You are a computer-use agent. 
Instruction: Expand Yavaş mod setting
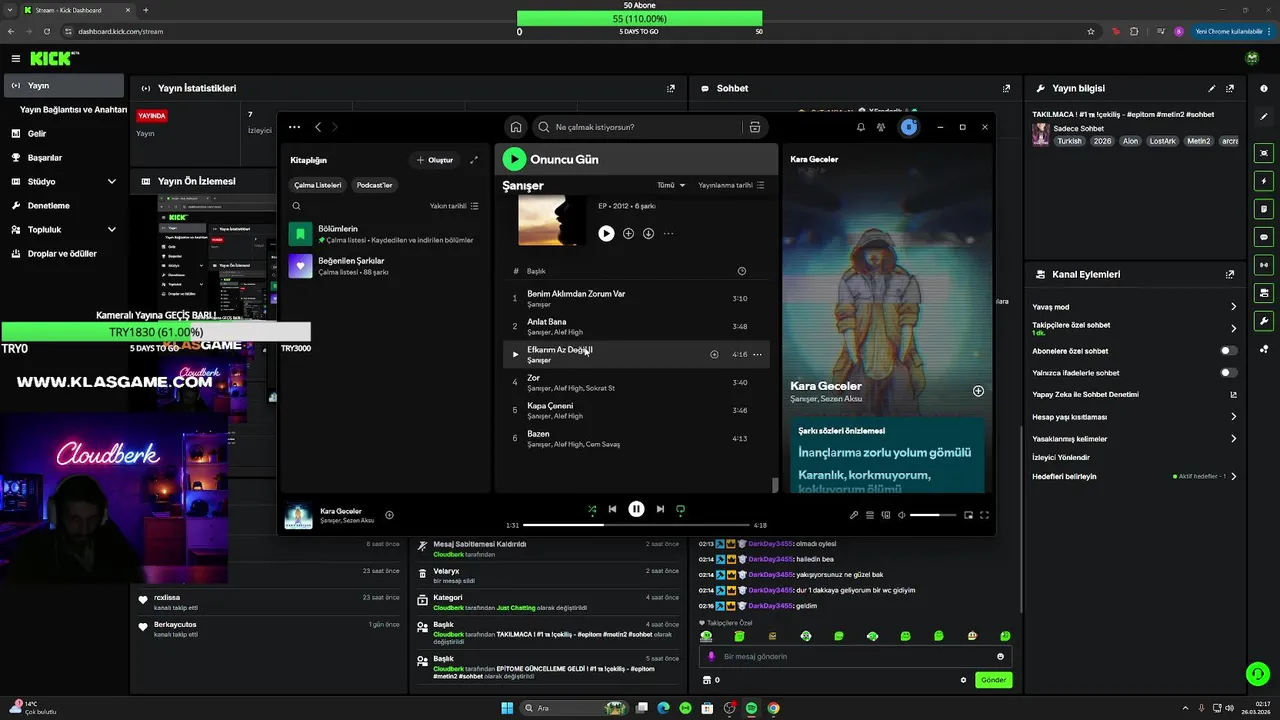pyautogui.click(x=1233, y=307)
